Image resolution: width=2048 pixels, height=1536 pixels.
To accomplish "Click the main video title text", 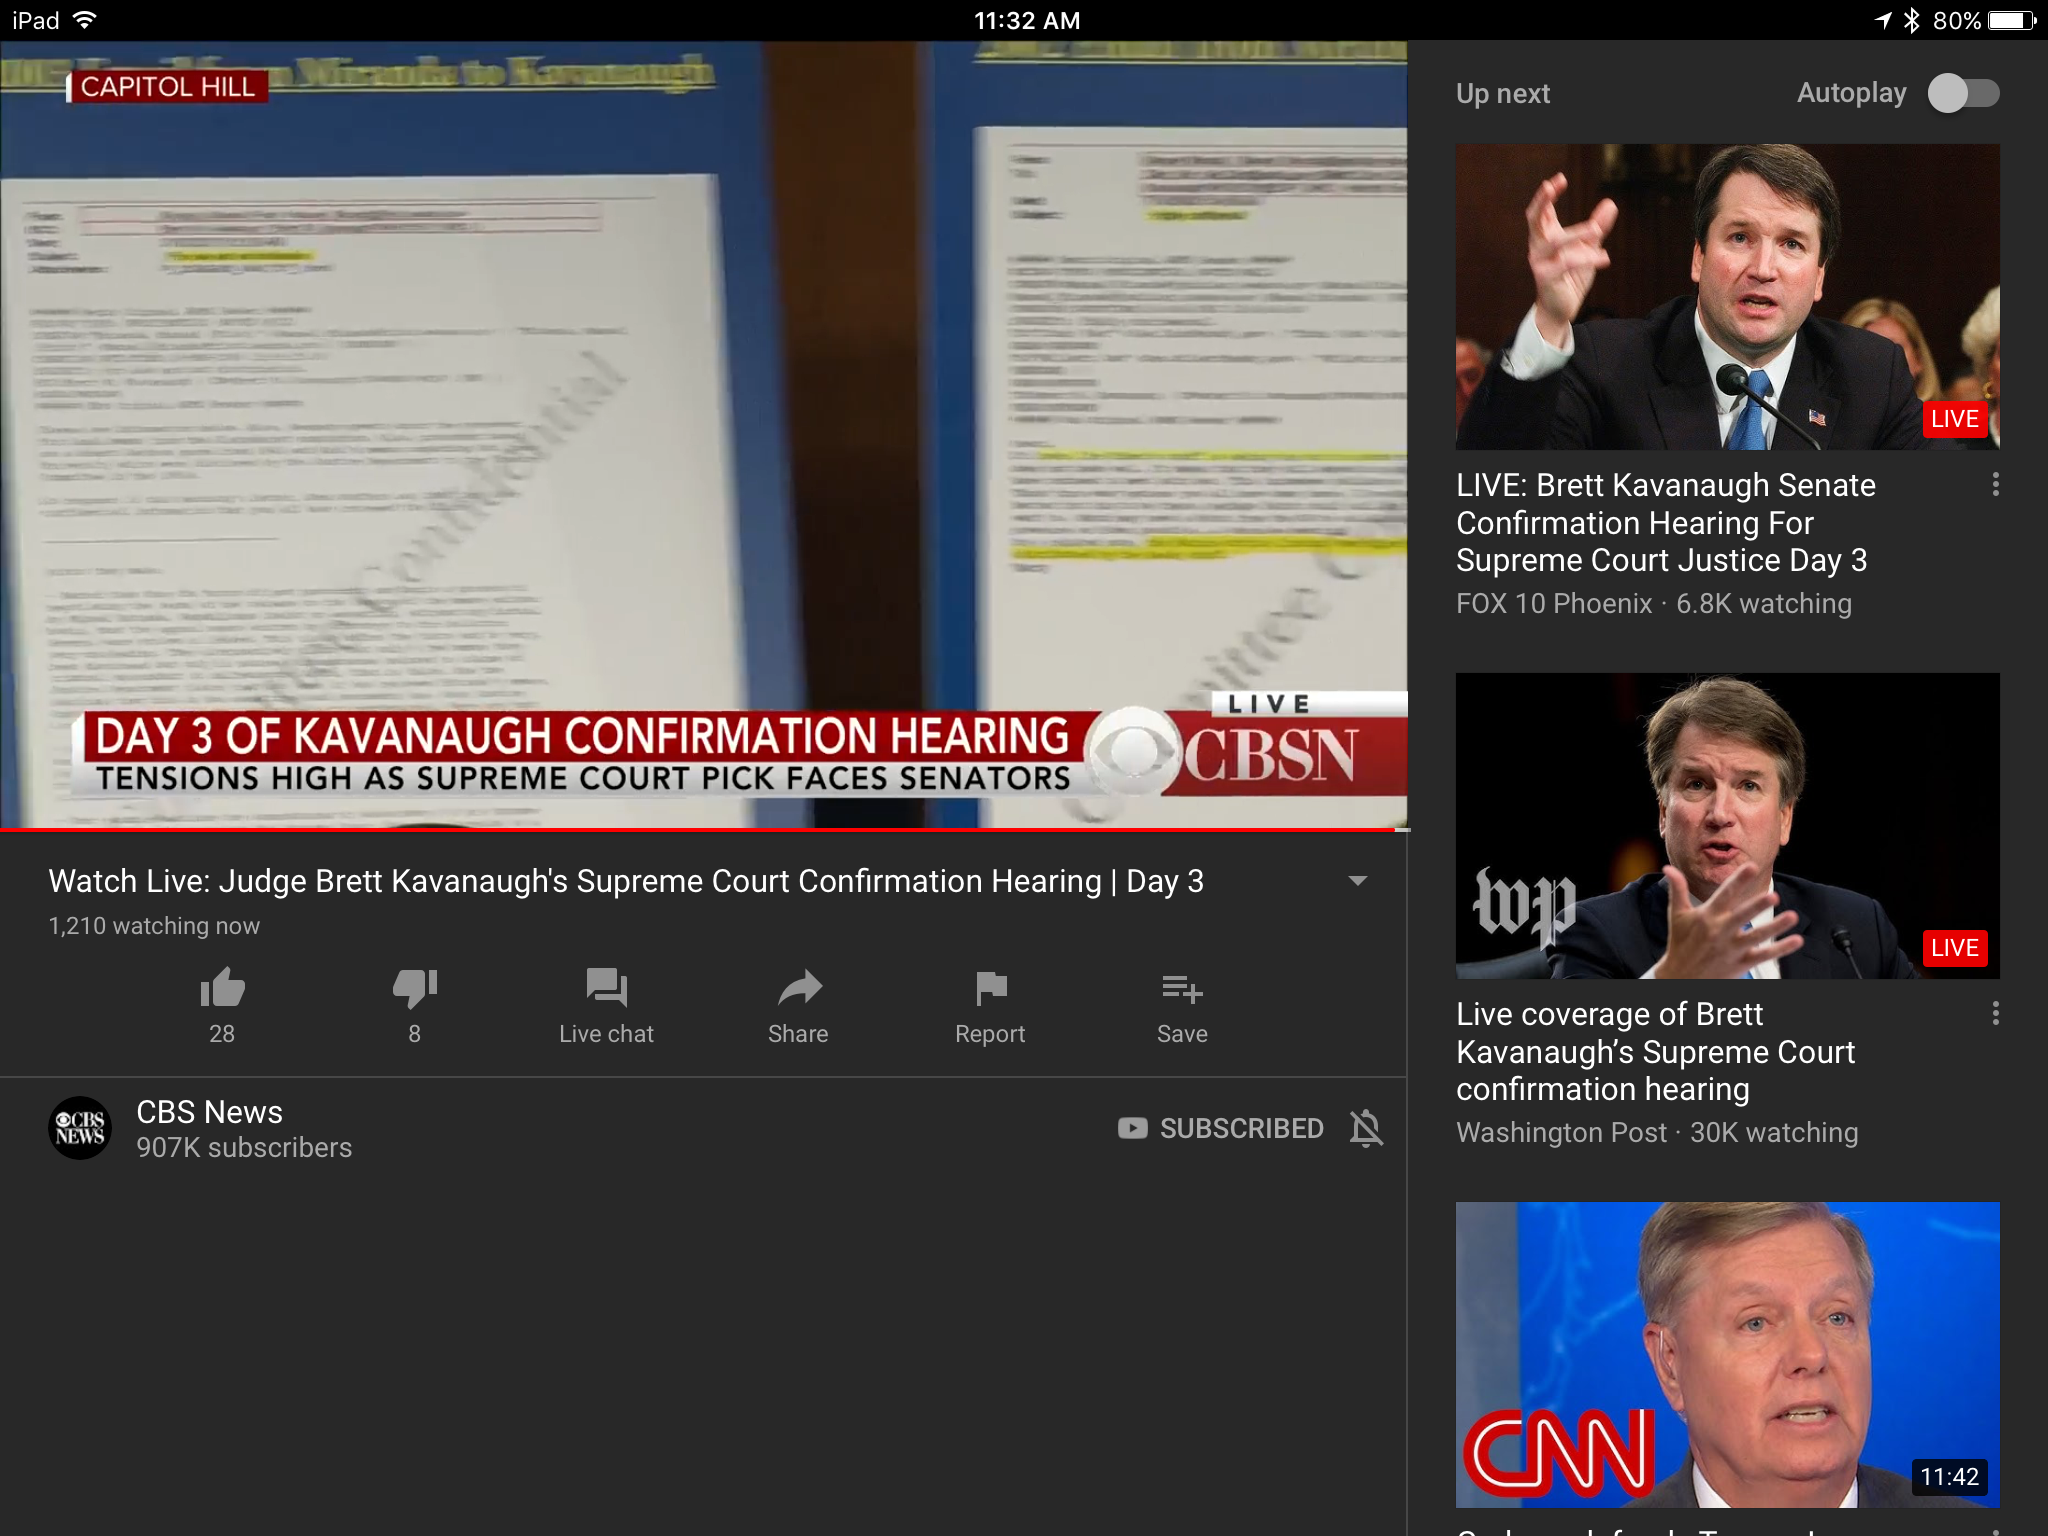I will [626, 881].
